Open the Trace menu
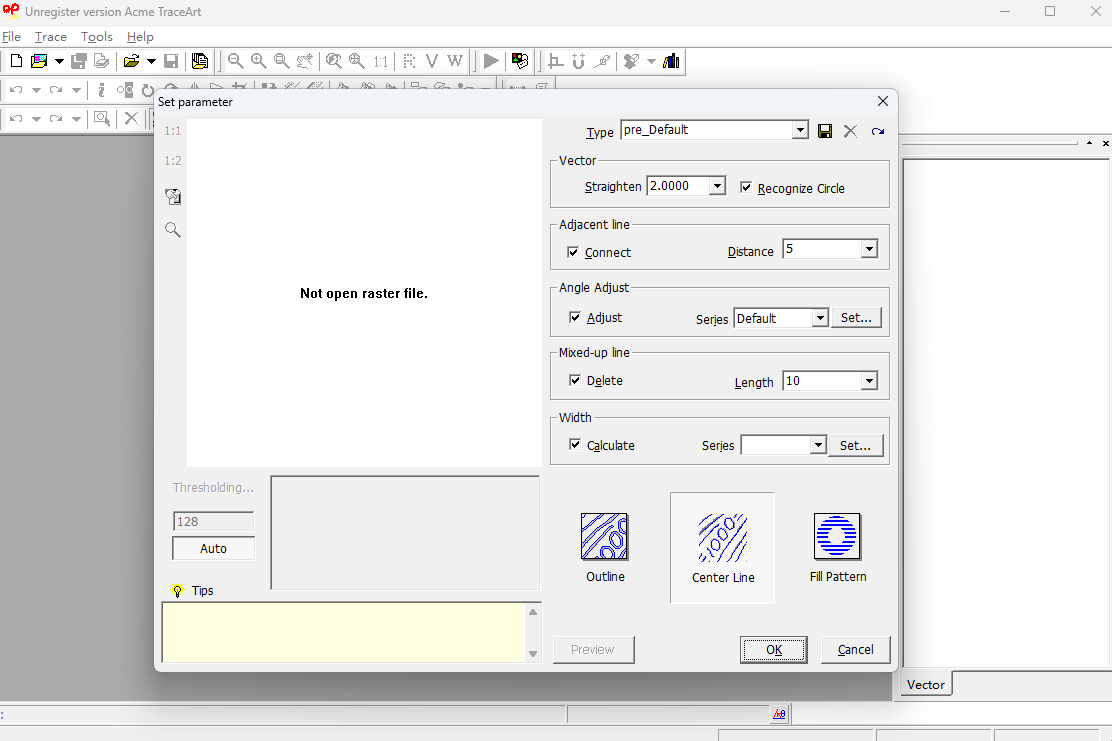Viewport: 1112px width, 741px height. pyautogui.click(x=50, y=37)
